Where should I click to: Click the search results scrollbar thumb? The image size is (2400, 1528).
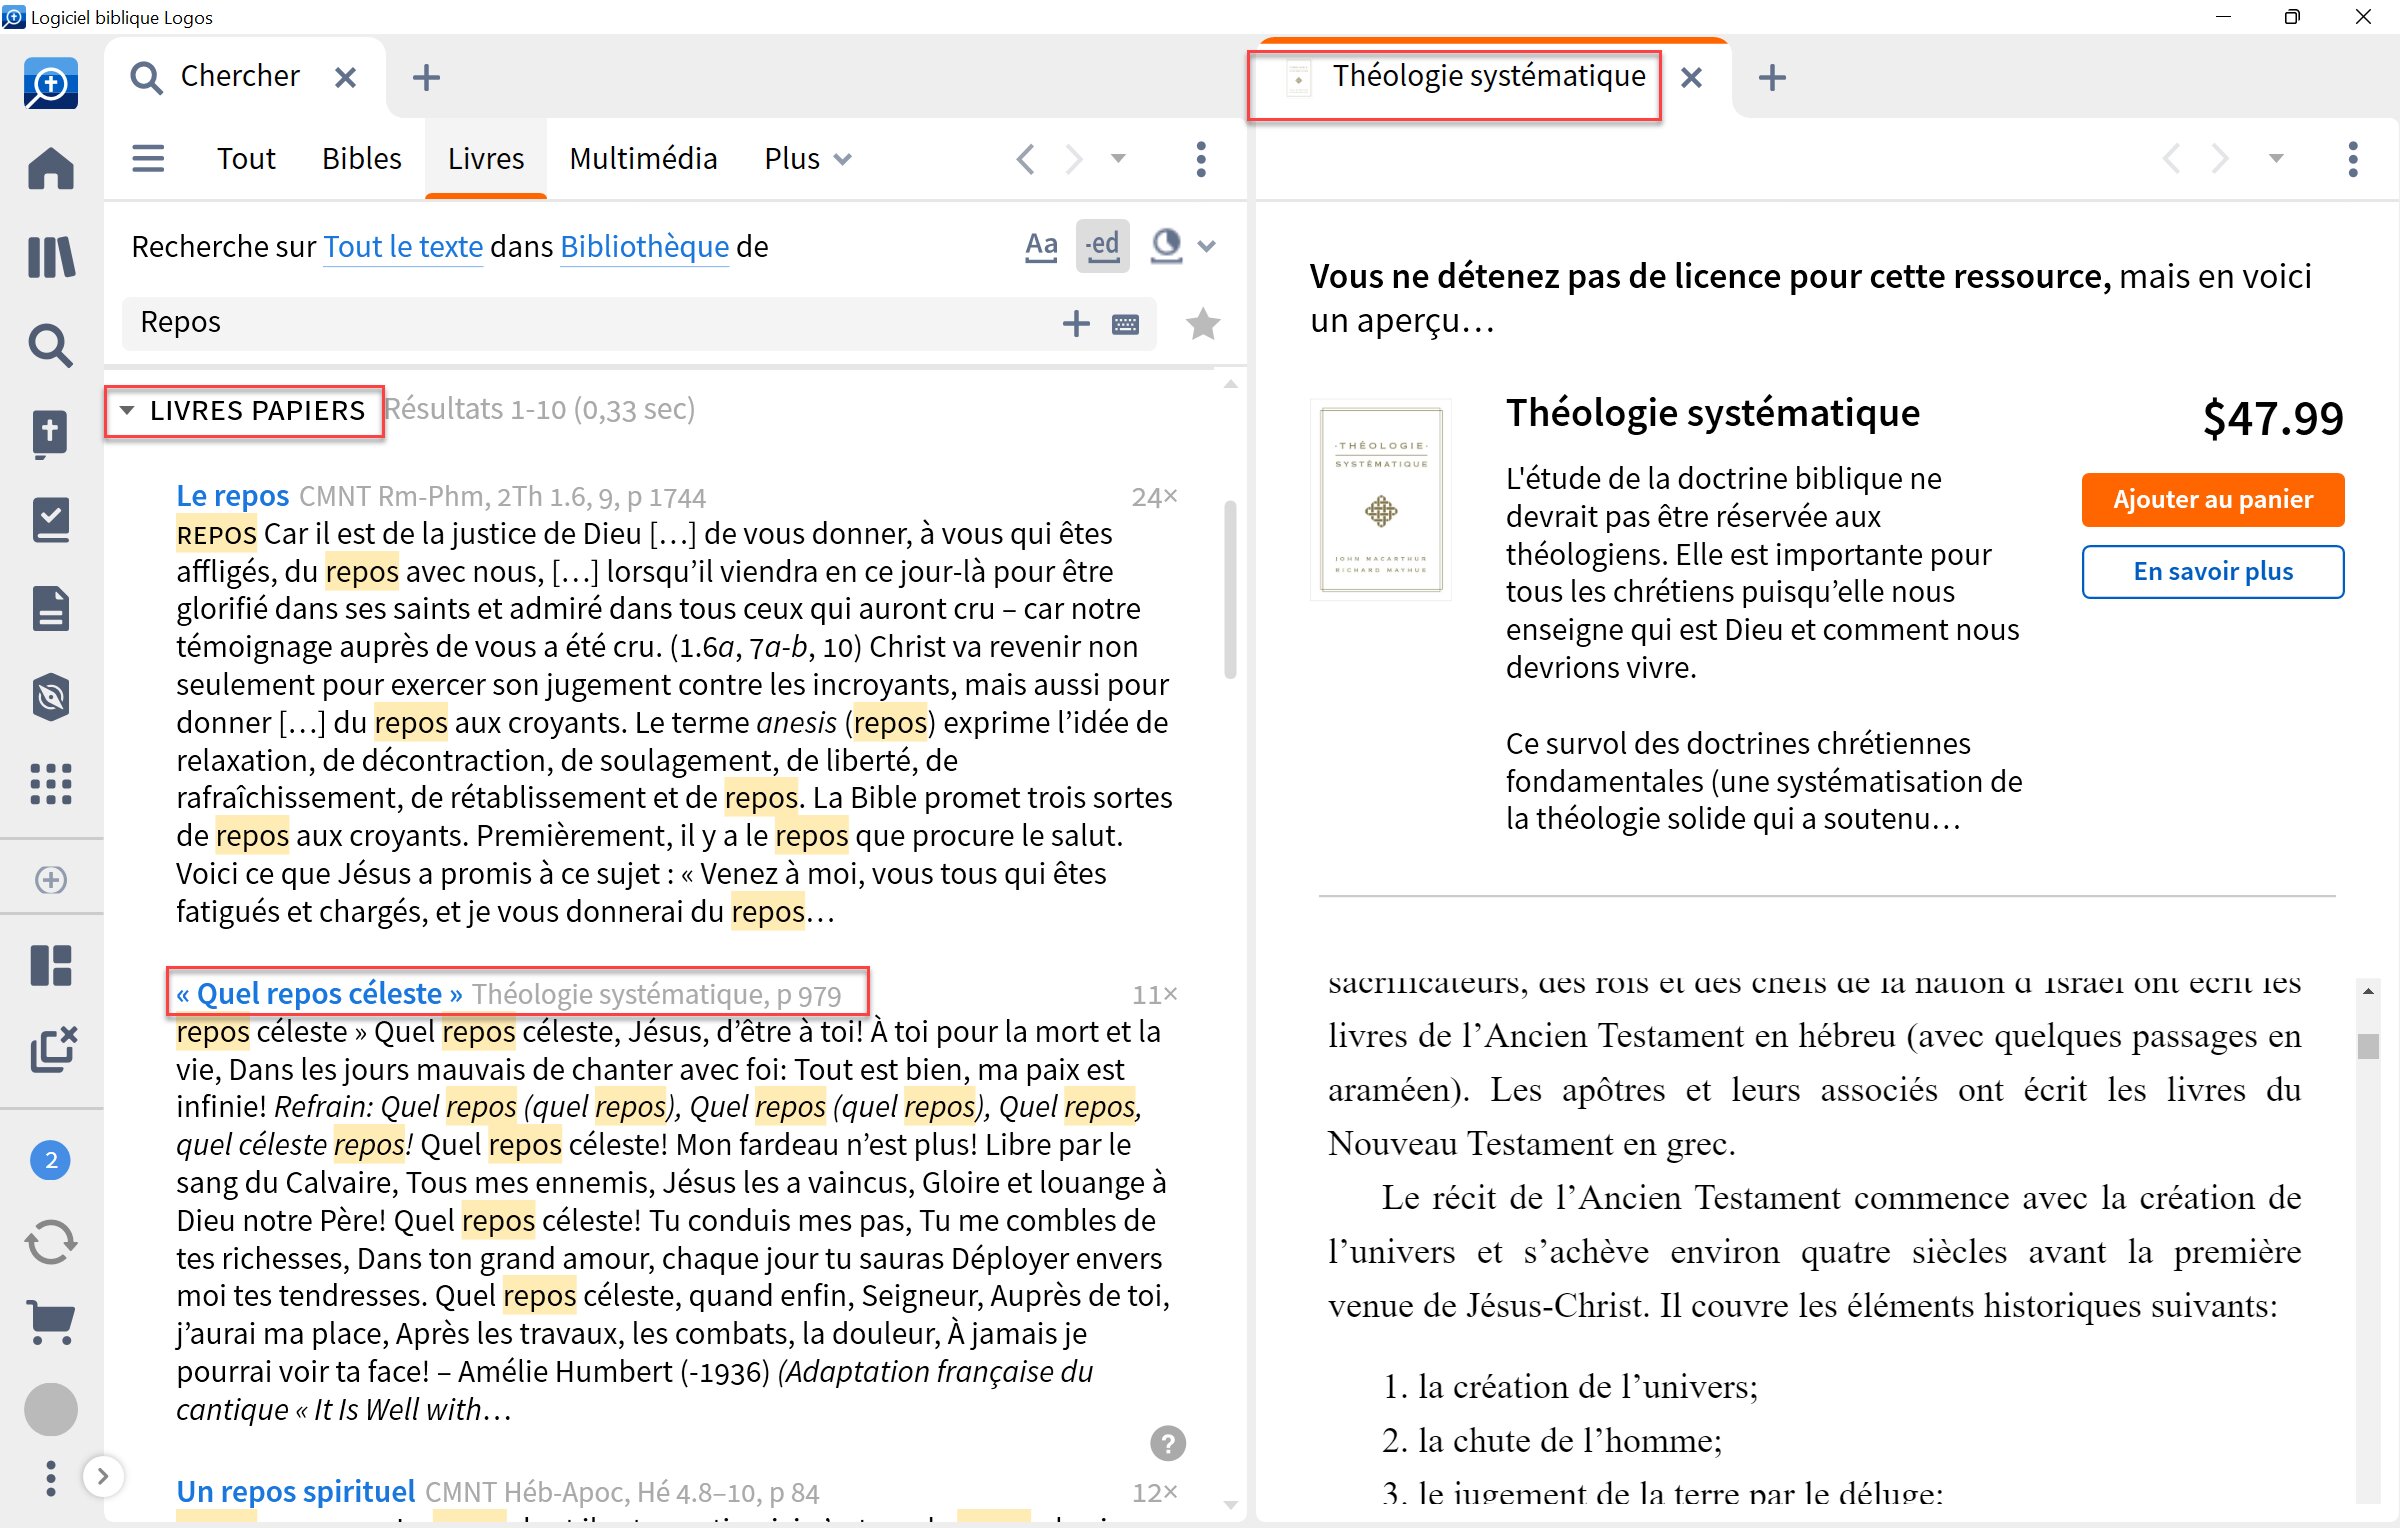coord(1230,590)
